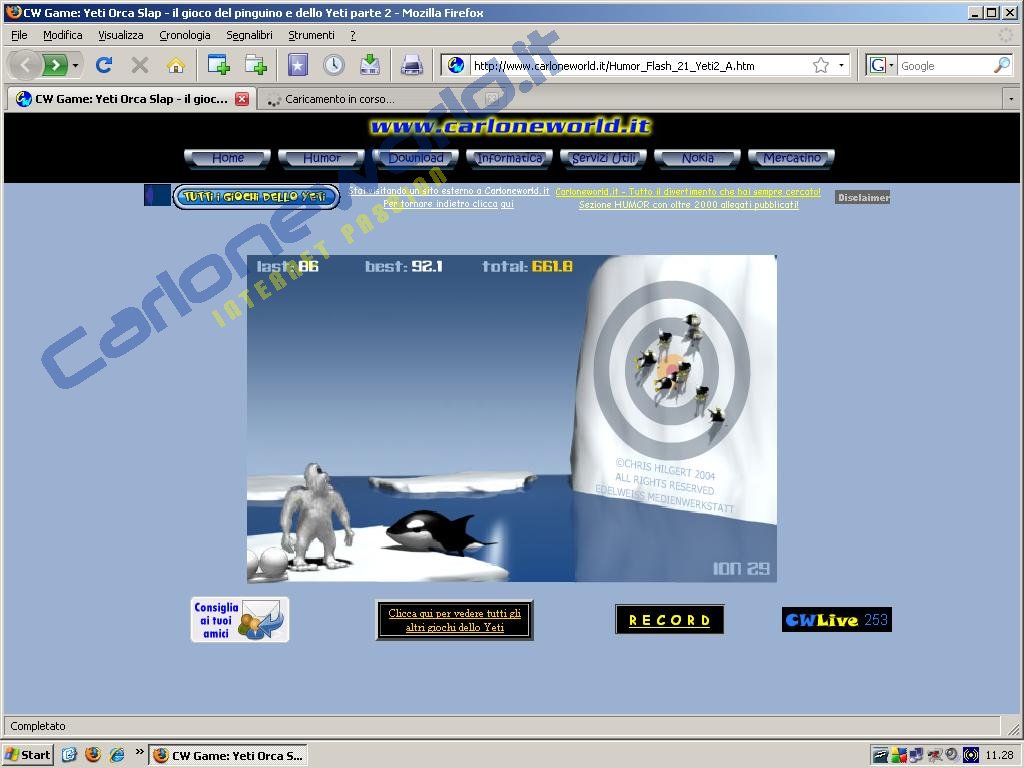Launch the Internet Explorer quick launch icon

point(117,755)
